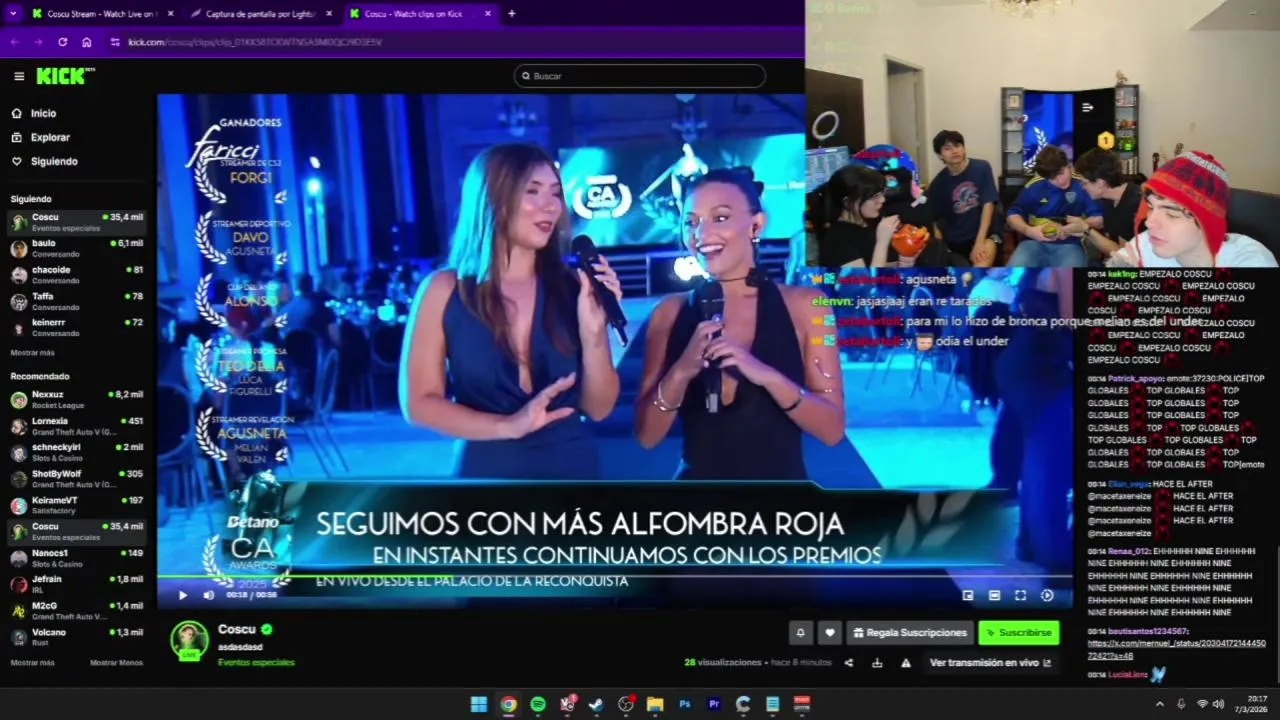
Task: Open a new browser tab
Action: (x=512, y=14)
